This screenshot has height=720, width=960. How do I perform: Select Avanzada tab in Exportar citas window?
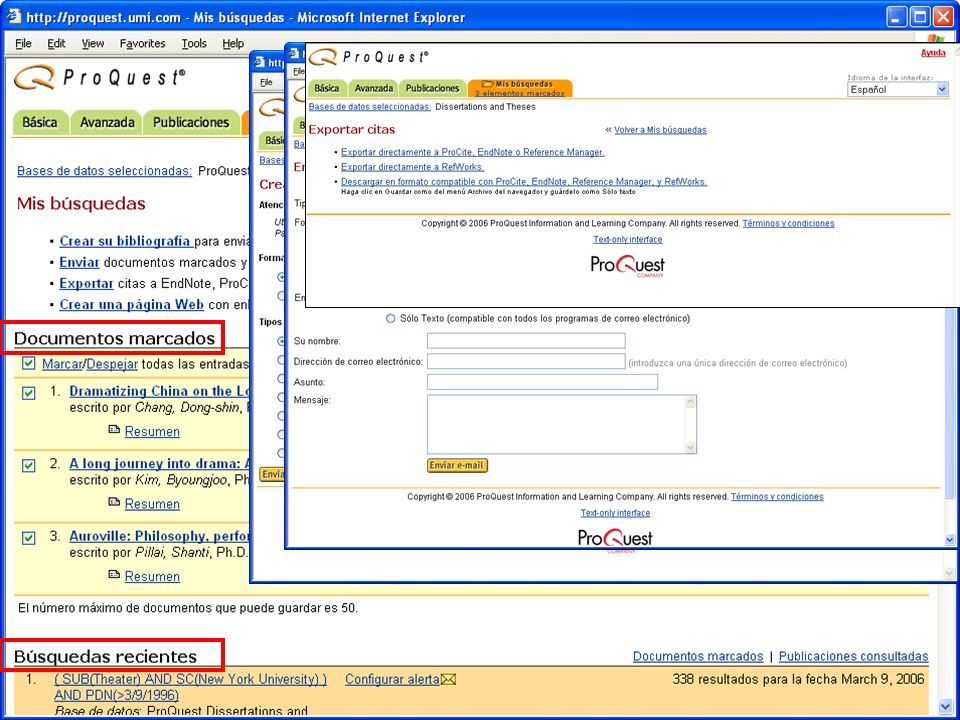pyautogui.click(x=373, y=88)
